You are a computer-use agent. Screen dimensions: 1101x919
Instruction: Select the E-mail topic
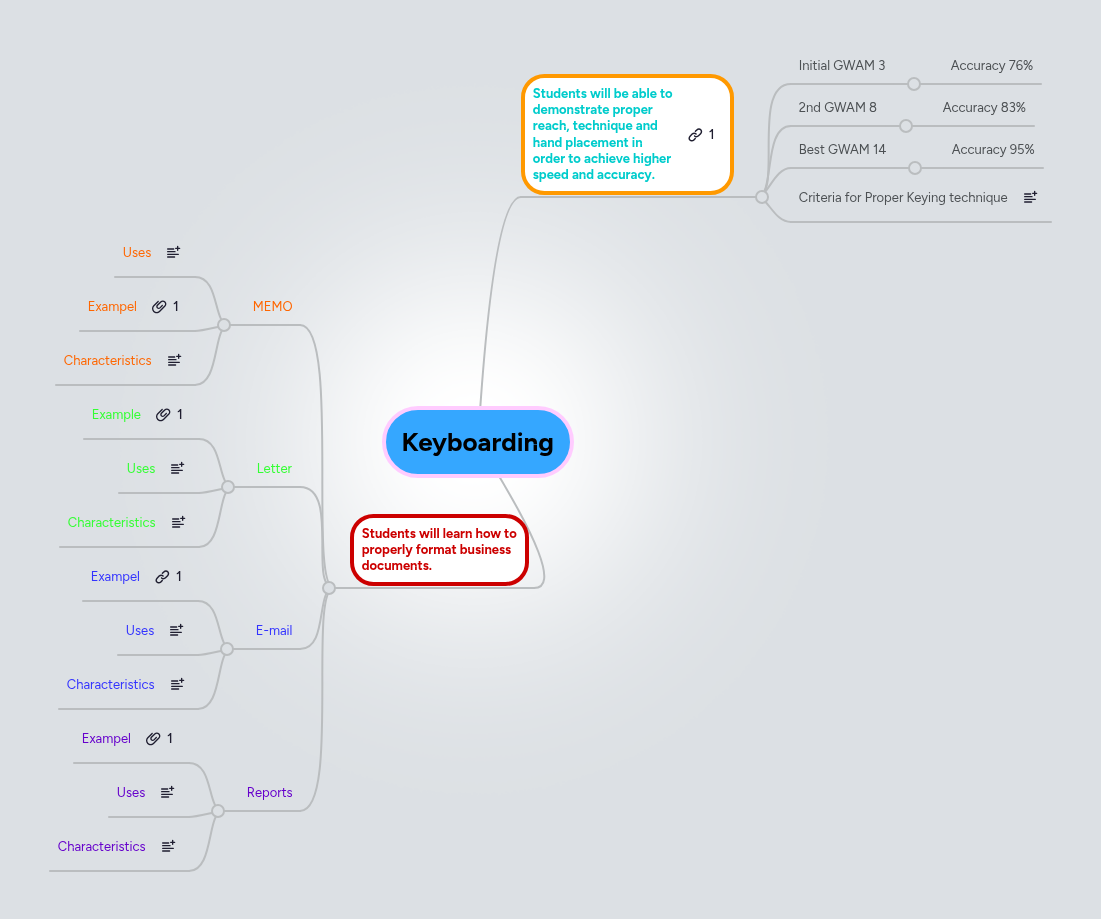click(274, 630)
